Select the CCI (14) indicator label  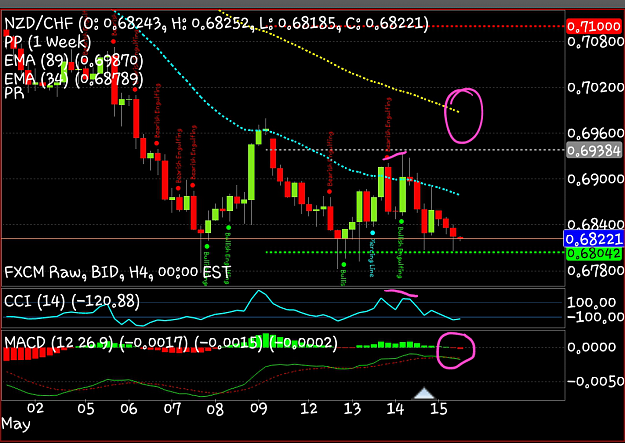point(72,301)
